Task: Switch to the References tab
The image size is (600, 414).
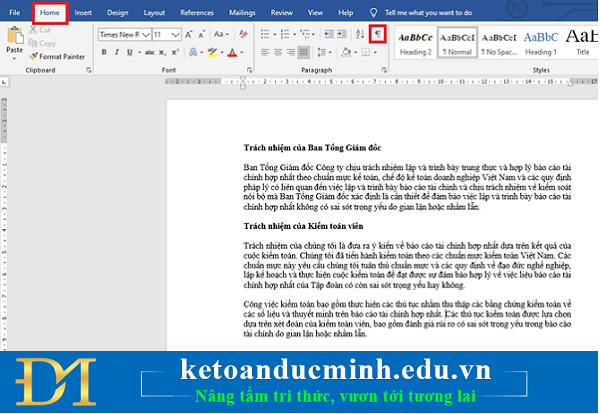Action: click(197, 13)
